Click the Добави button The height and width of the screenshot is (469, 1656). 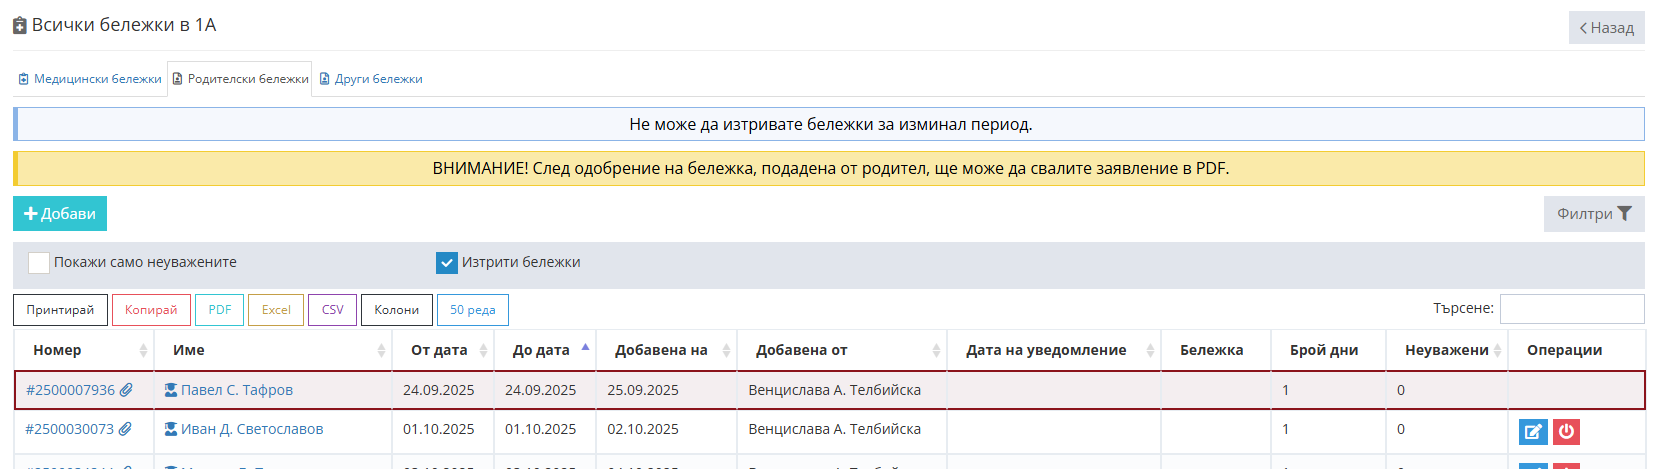[x=60, y=213]
